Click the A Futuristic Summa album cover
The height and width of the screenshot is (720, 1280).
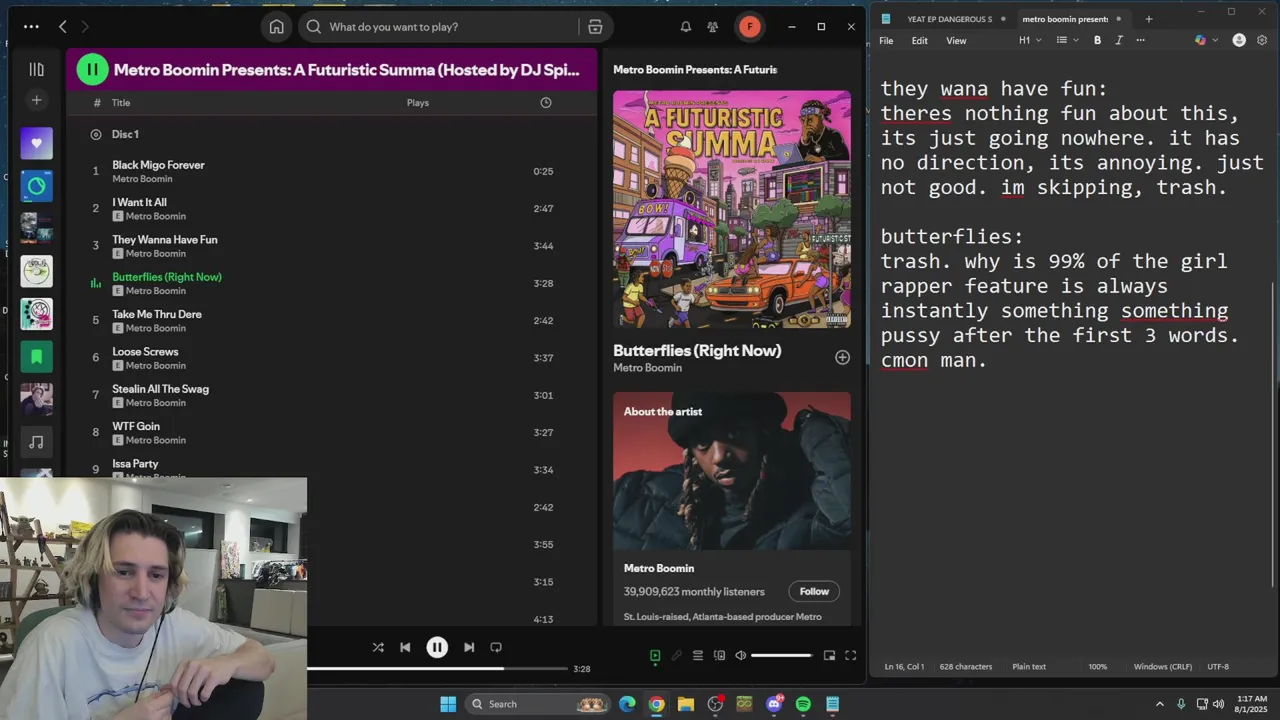[x=732, y=209]
